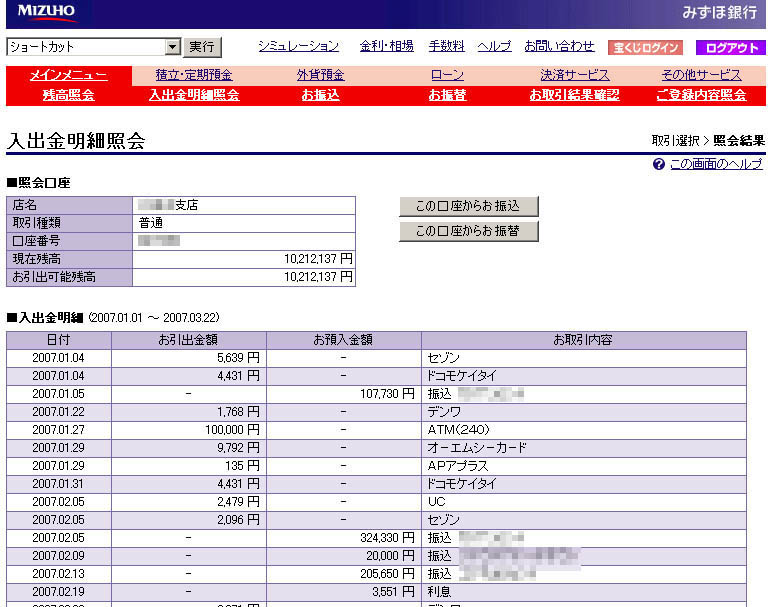The height and width of the screenshot is (607, 769).
Task: Open the お問い合わせ link
Action: coord(559,46)
